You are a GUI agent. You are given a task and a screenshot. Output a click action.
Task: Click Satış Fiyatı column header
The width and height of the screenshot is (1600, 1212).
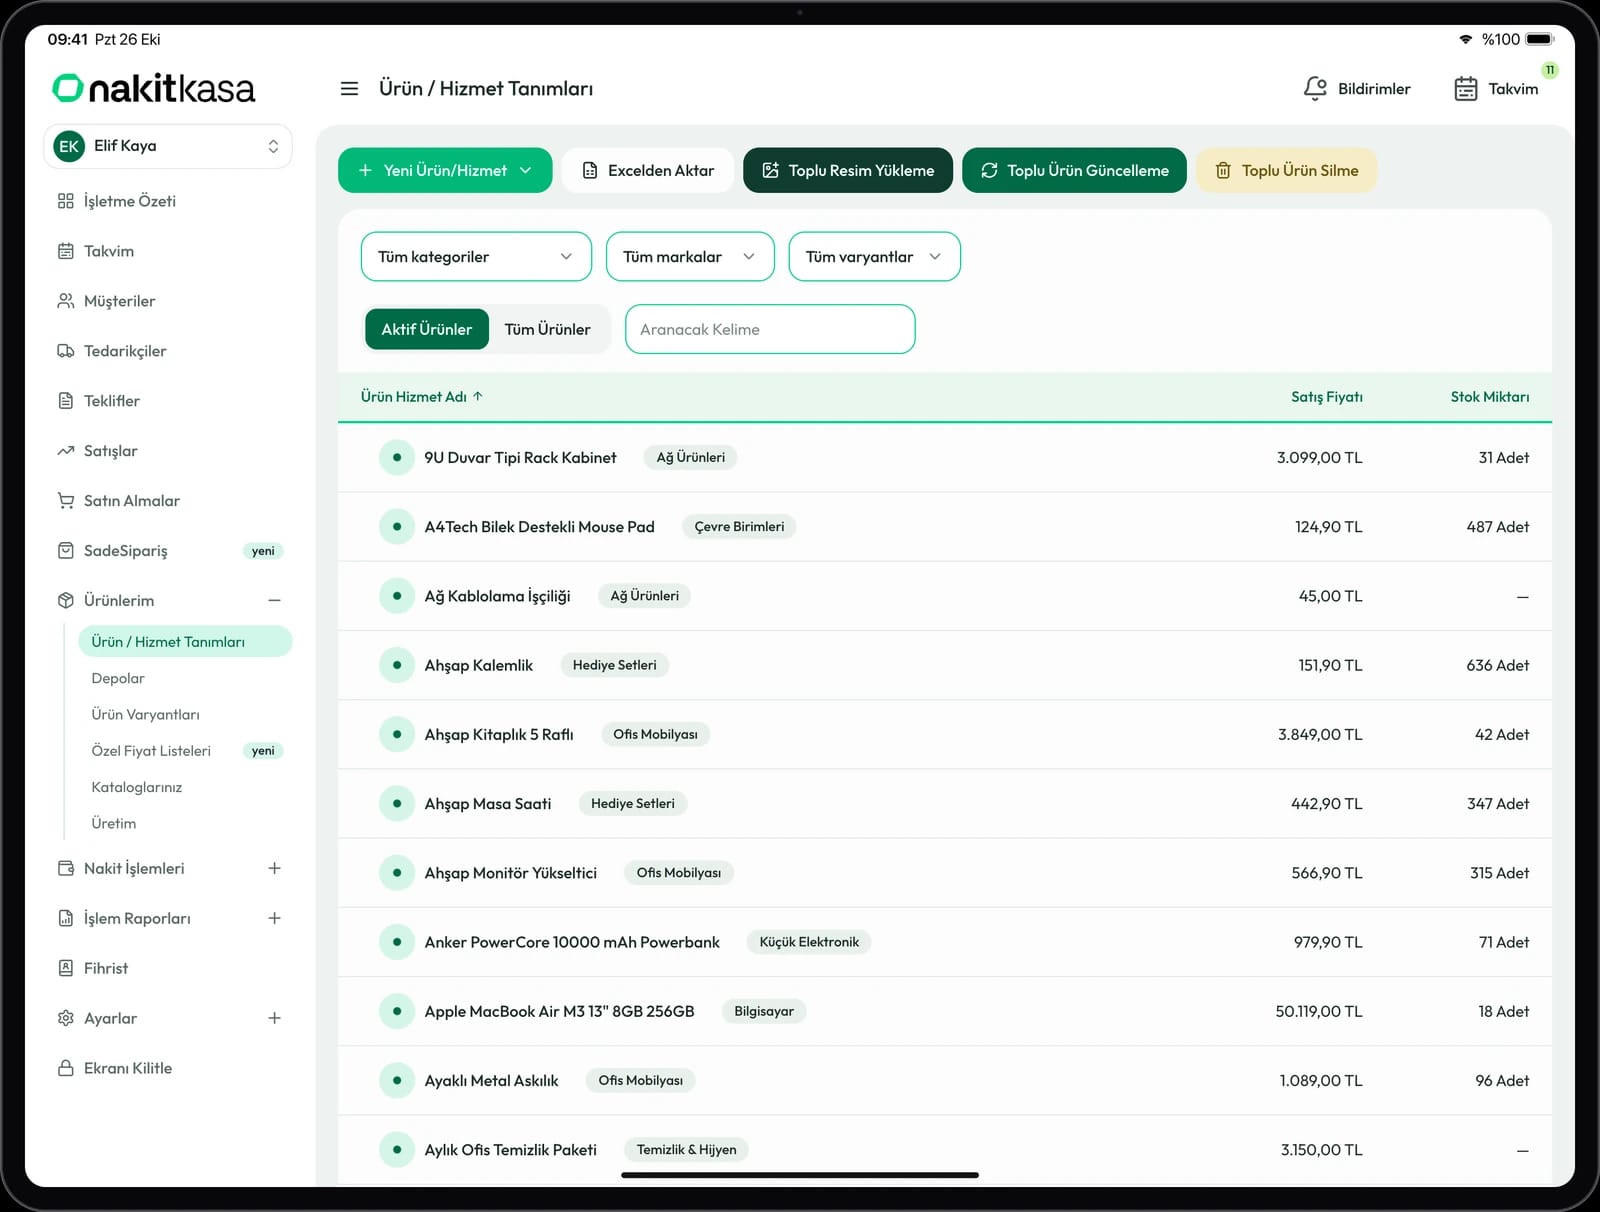(1326, 397)
